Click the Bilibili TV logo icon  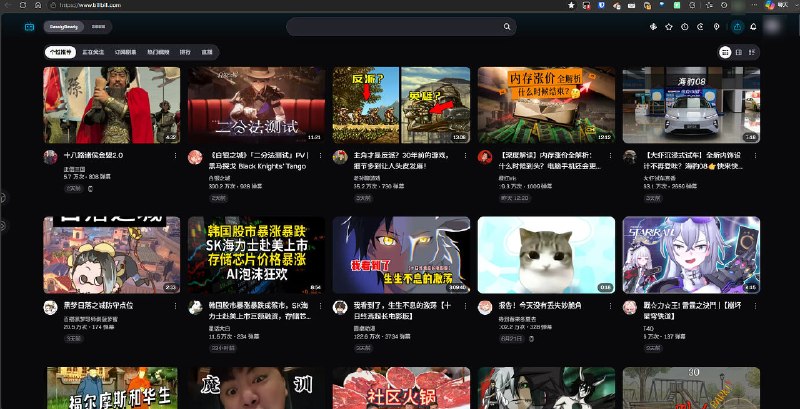(x=30, y=27)
